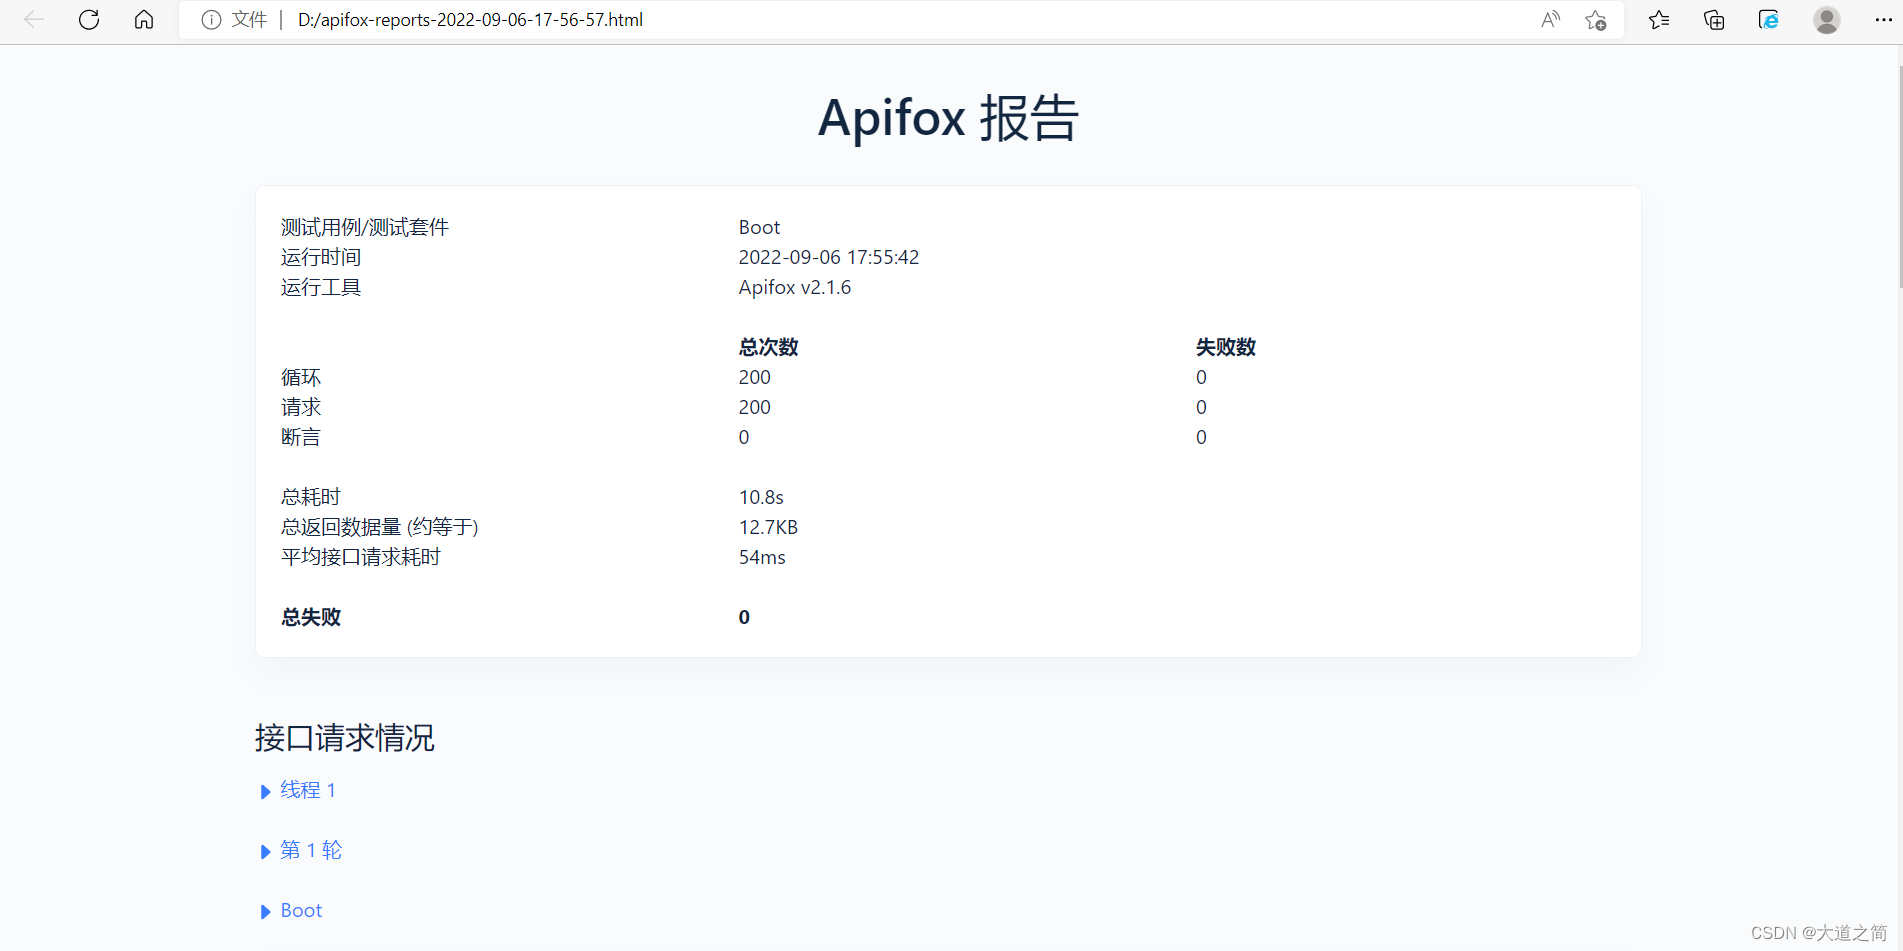
Task: Select the 总失败 label
Action: [x=311, y=617]
